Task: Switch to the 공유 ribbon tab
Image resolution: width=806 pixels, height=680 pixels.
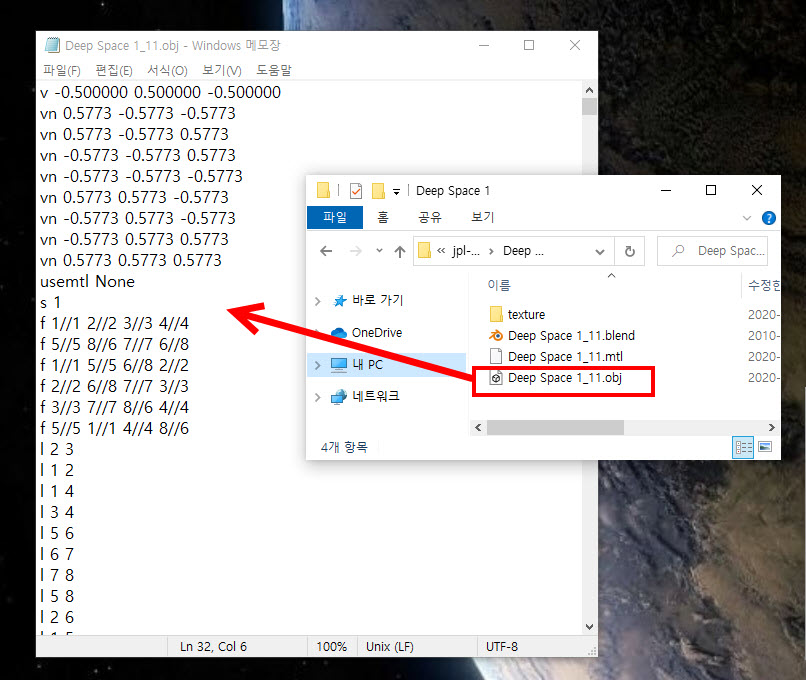Action: [430, 217]
